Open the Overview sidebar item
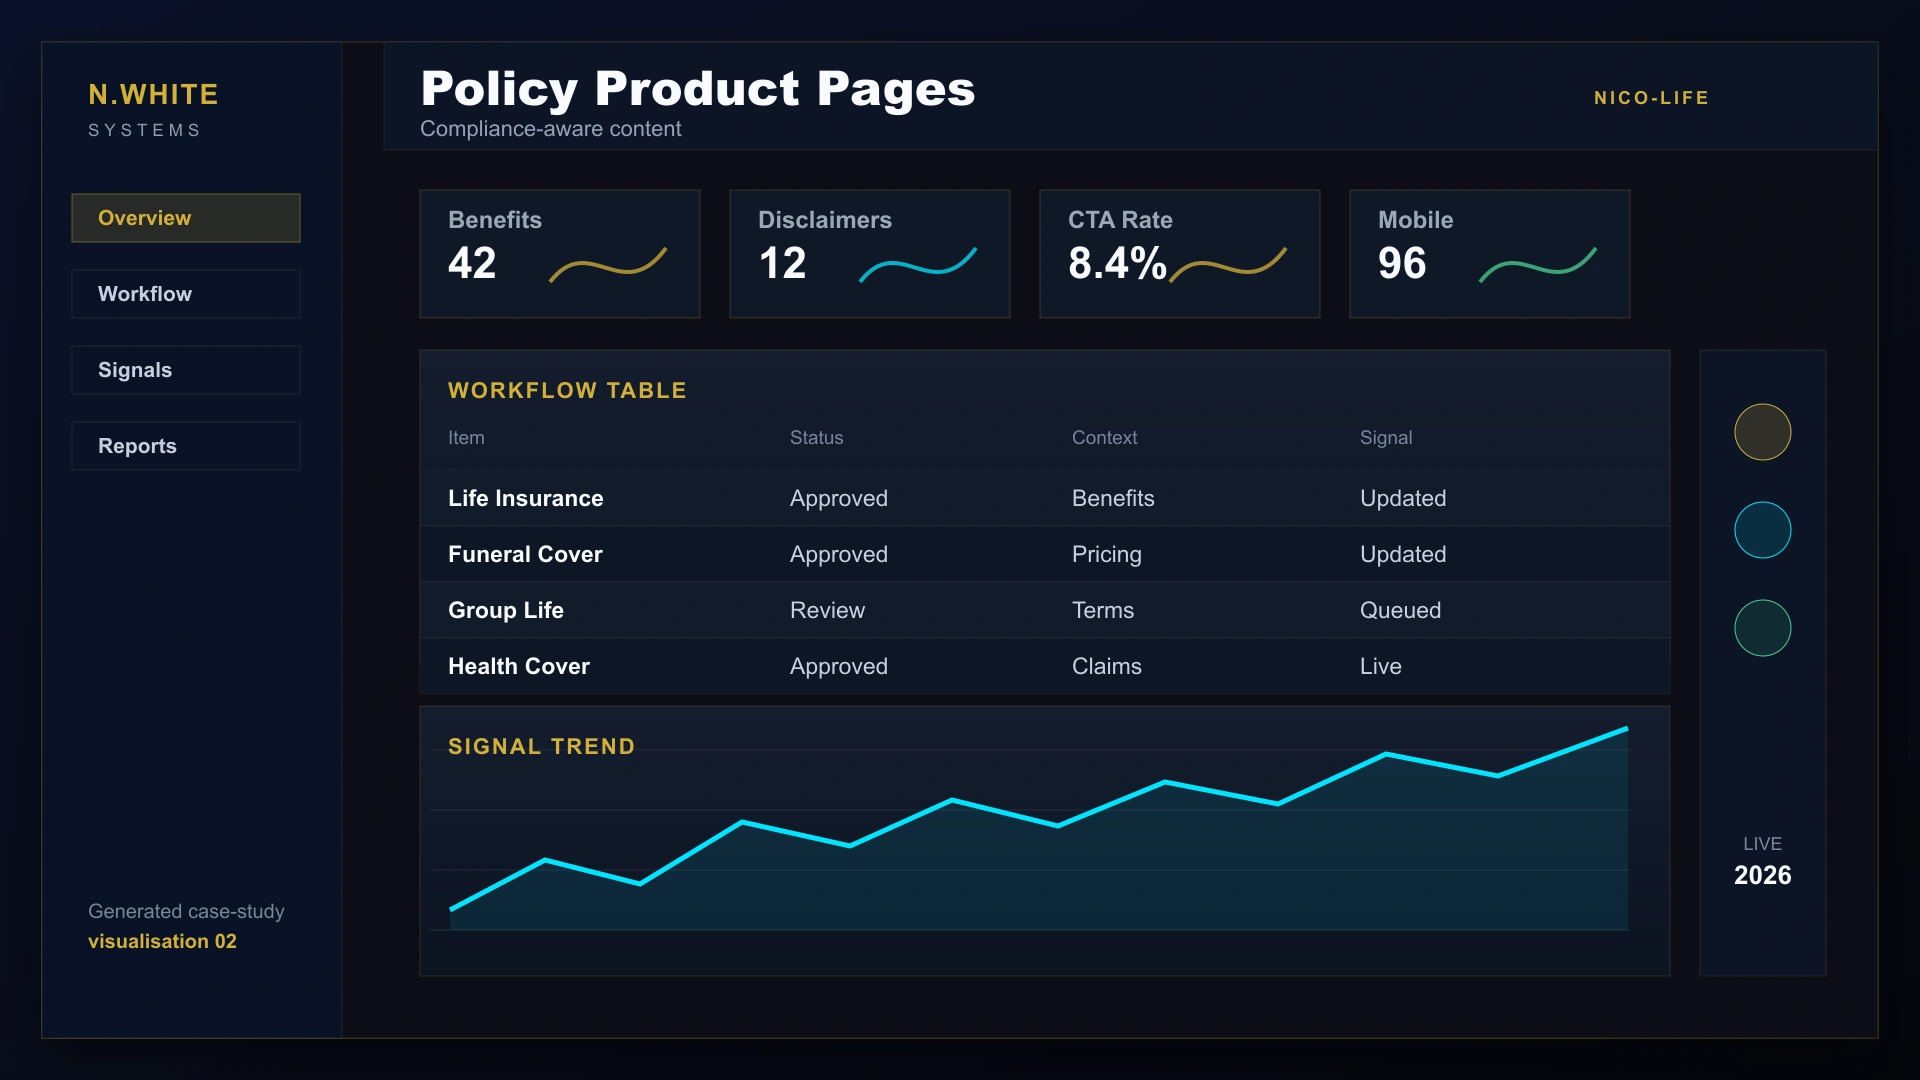Image resolution: width=1920 pixels, height=1080 pixels. [186, 218]
